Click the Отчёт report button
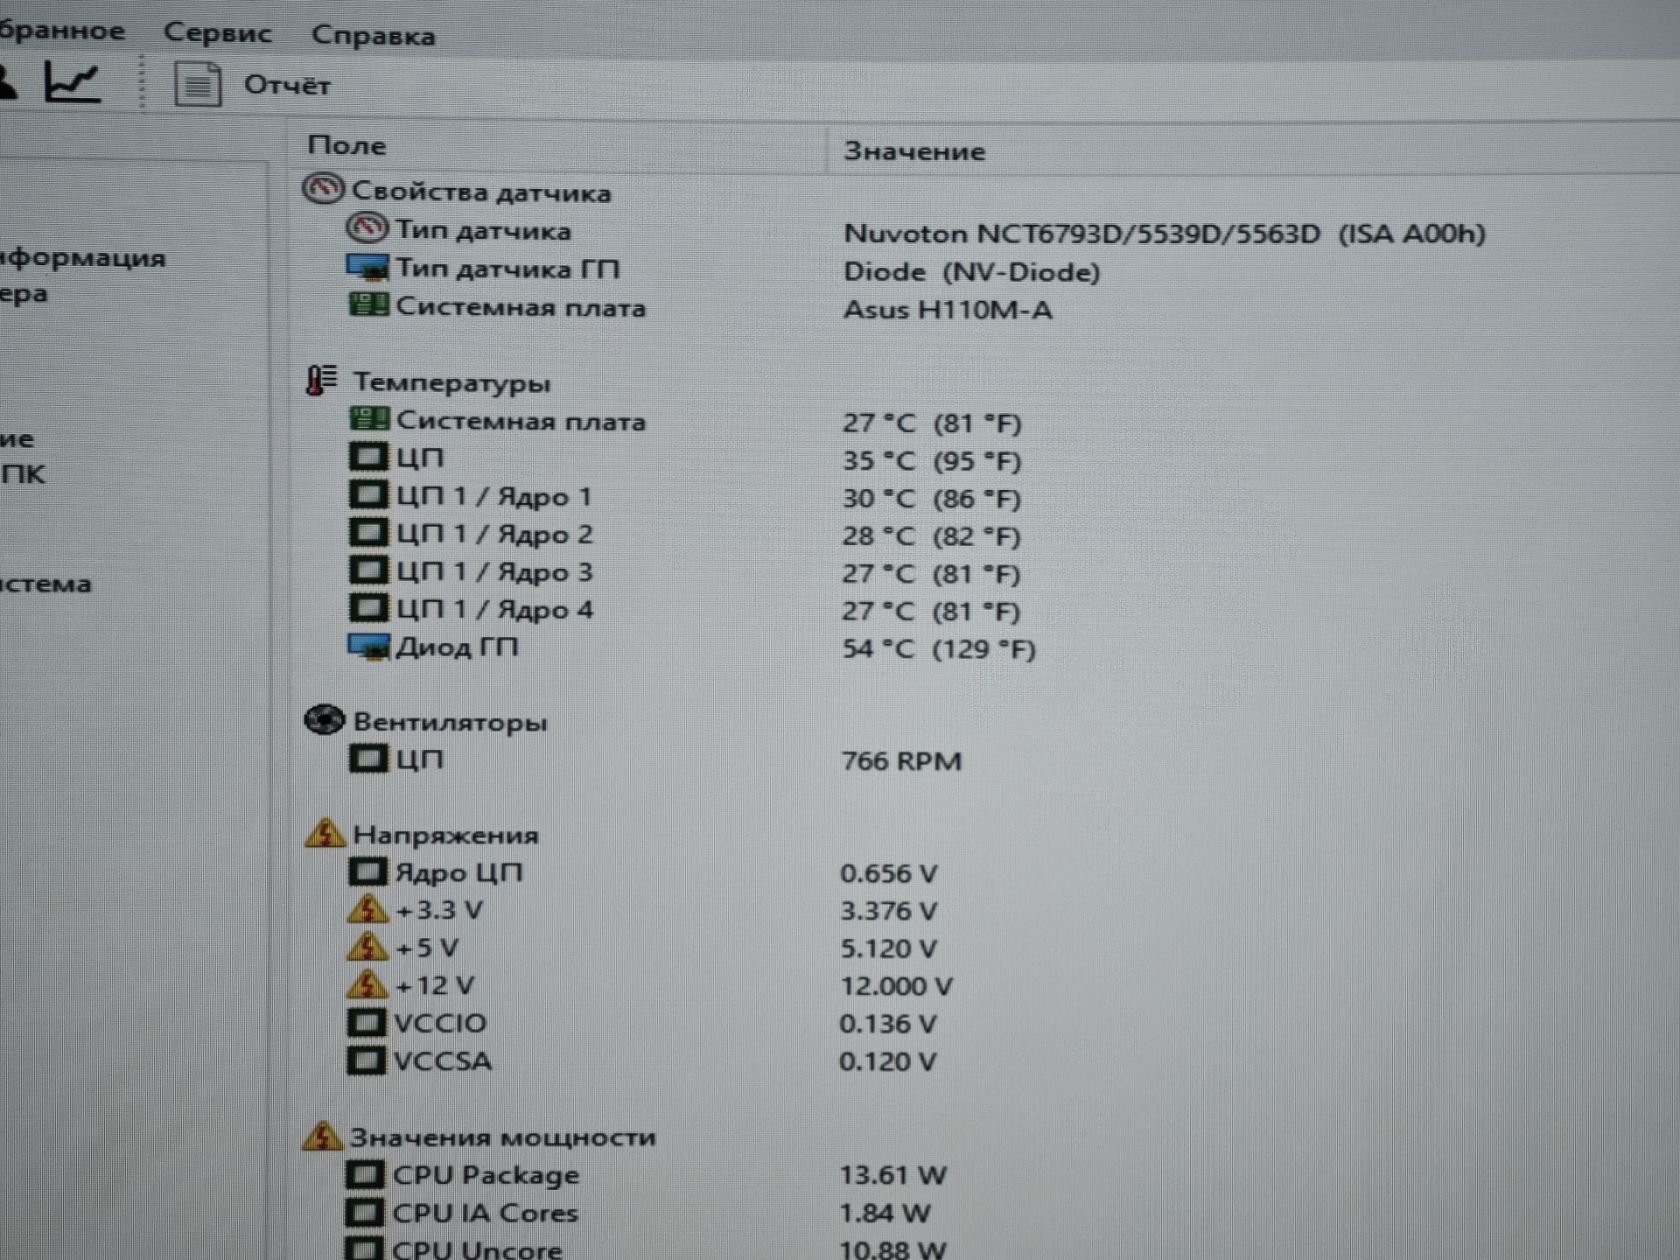The width and height of the screenshot is (1680, 1260). tap(287, 86)
